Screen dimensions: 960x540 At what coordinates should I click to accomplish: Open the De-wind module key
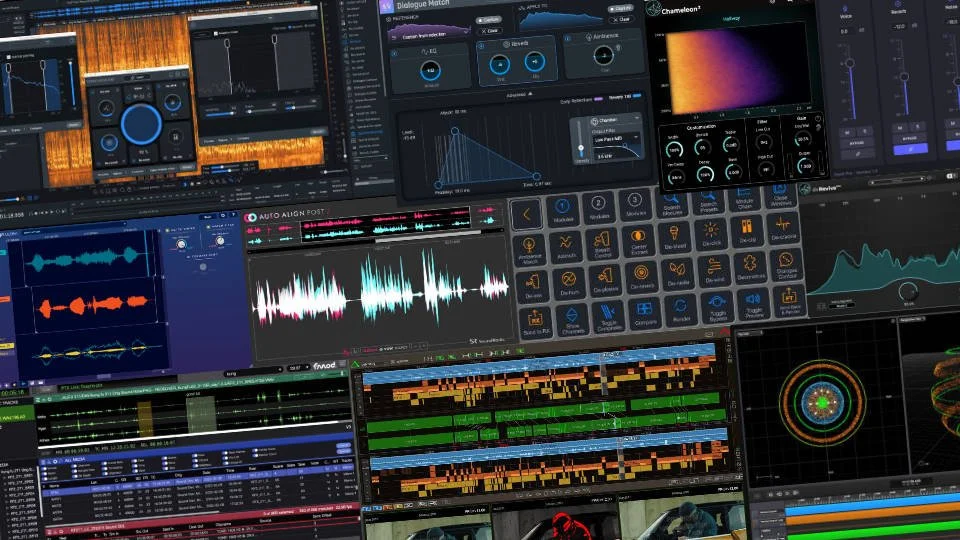714,270
